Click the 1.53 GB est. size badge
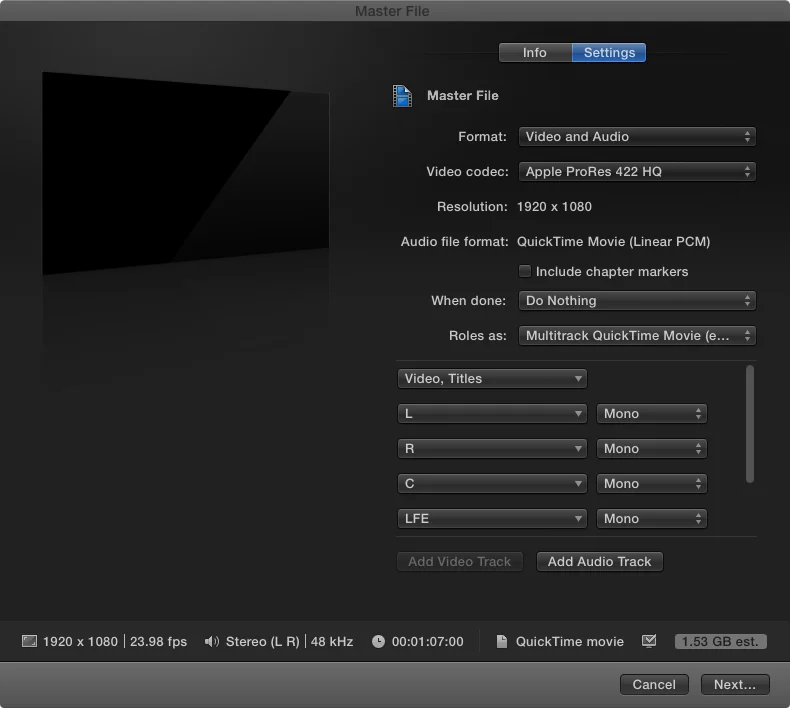The image size is (790, 708). (720, 641)
